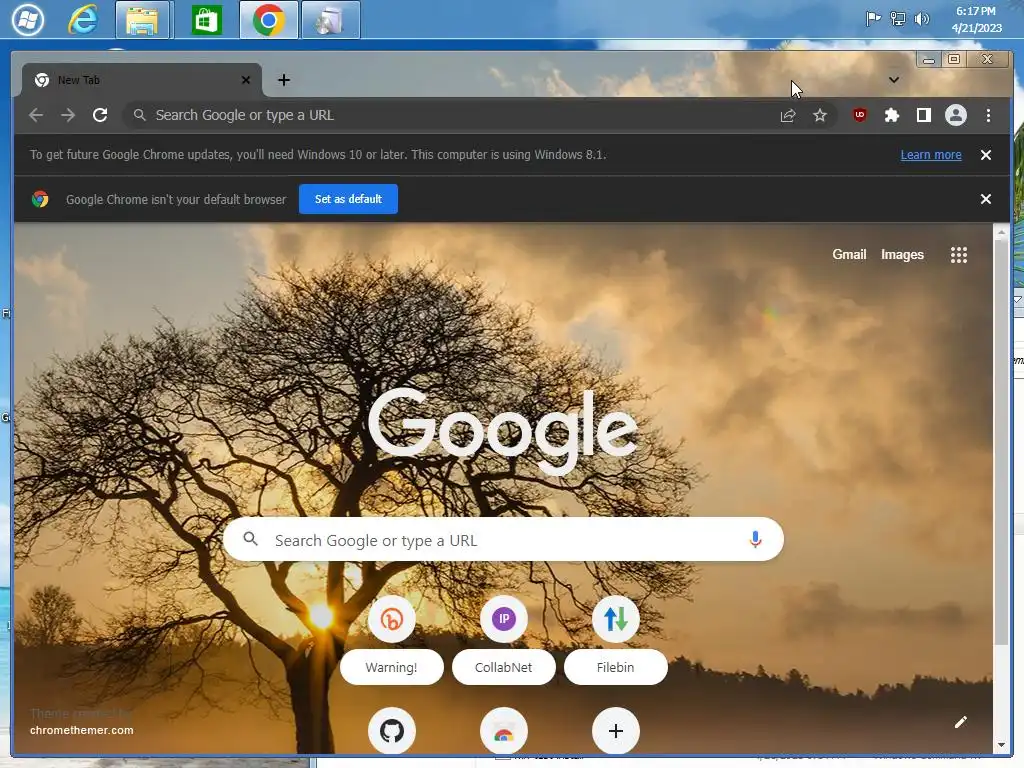Image resolution: width=1024 pixels, height=768 pixels.
Task: Open the Windows Start button
Action: click(28, 20)
